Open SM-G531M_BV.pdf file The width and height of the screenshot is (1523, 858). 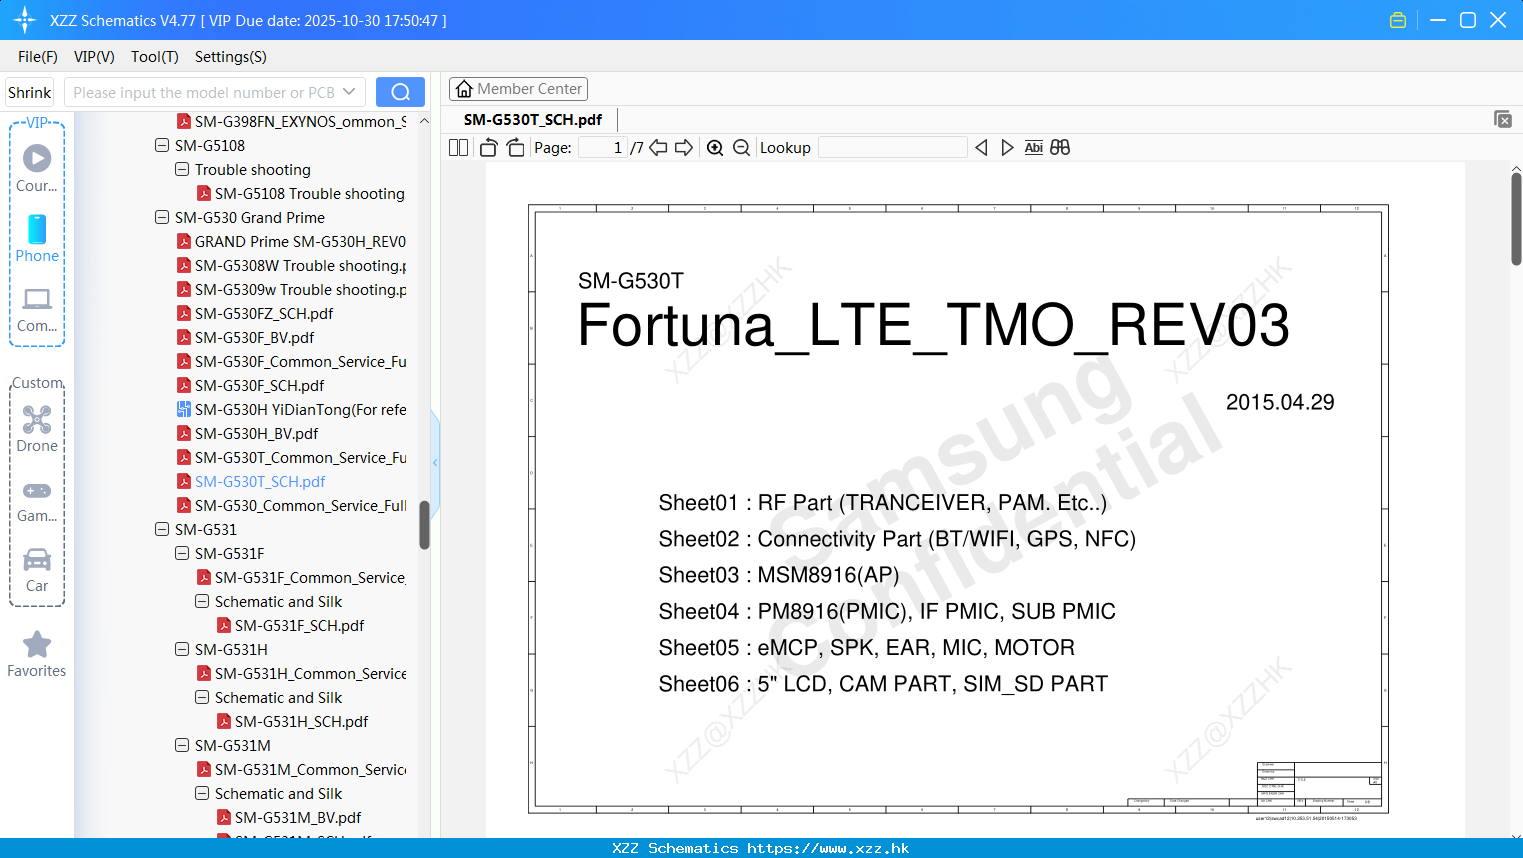pyautogui.click(x=289, y=817)
